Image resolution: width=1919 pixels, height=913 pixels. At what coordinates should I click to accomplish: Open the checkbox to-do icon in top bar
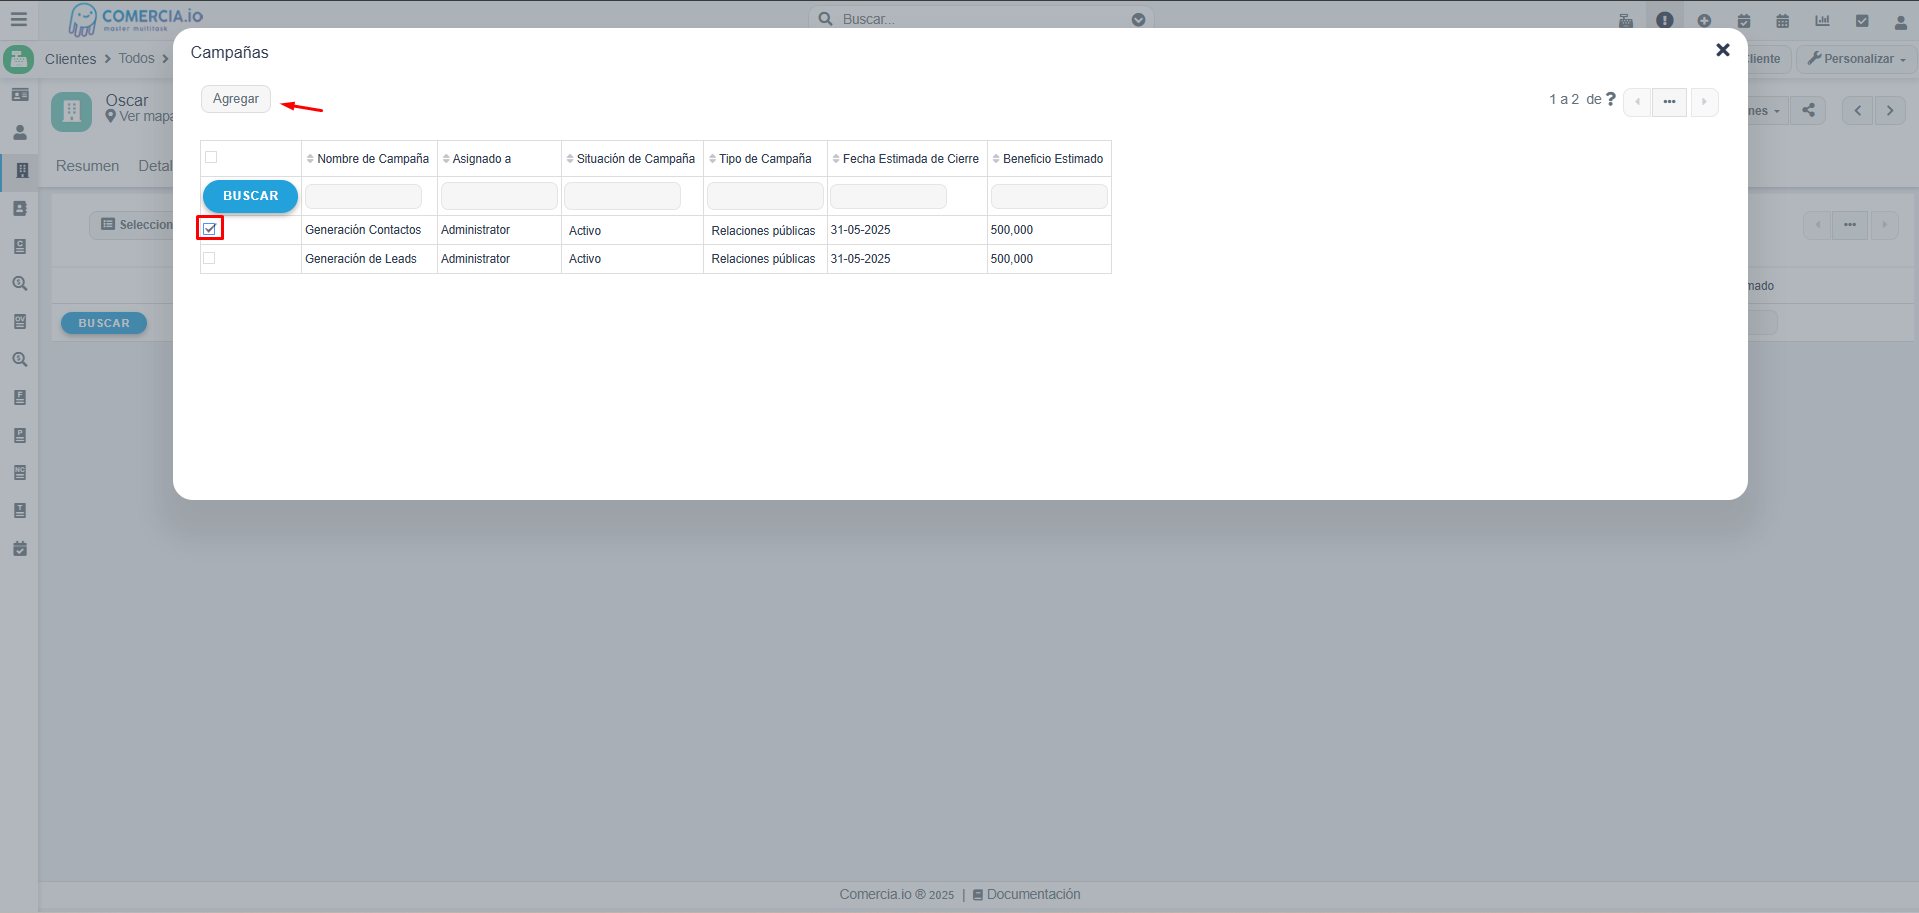point(1862,20)
